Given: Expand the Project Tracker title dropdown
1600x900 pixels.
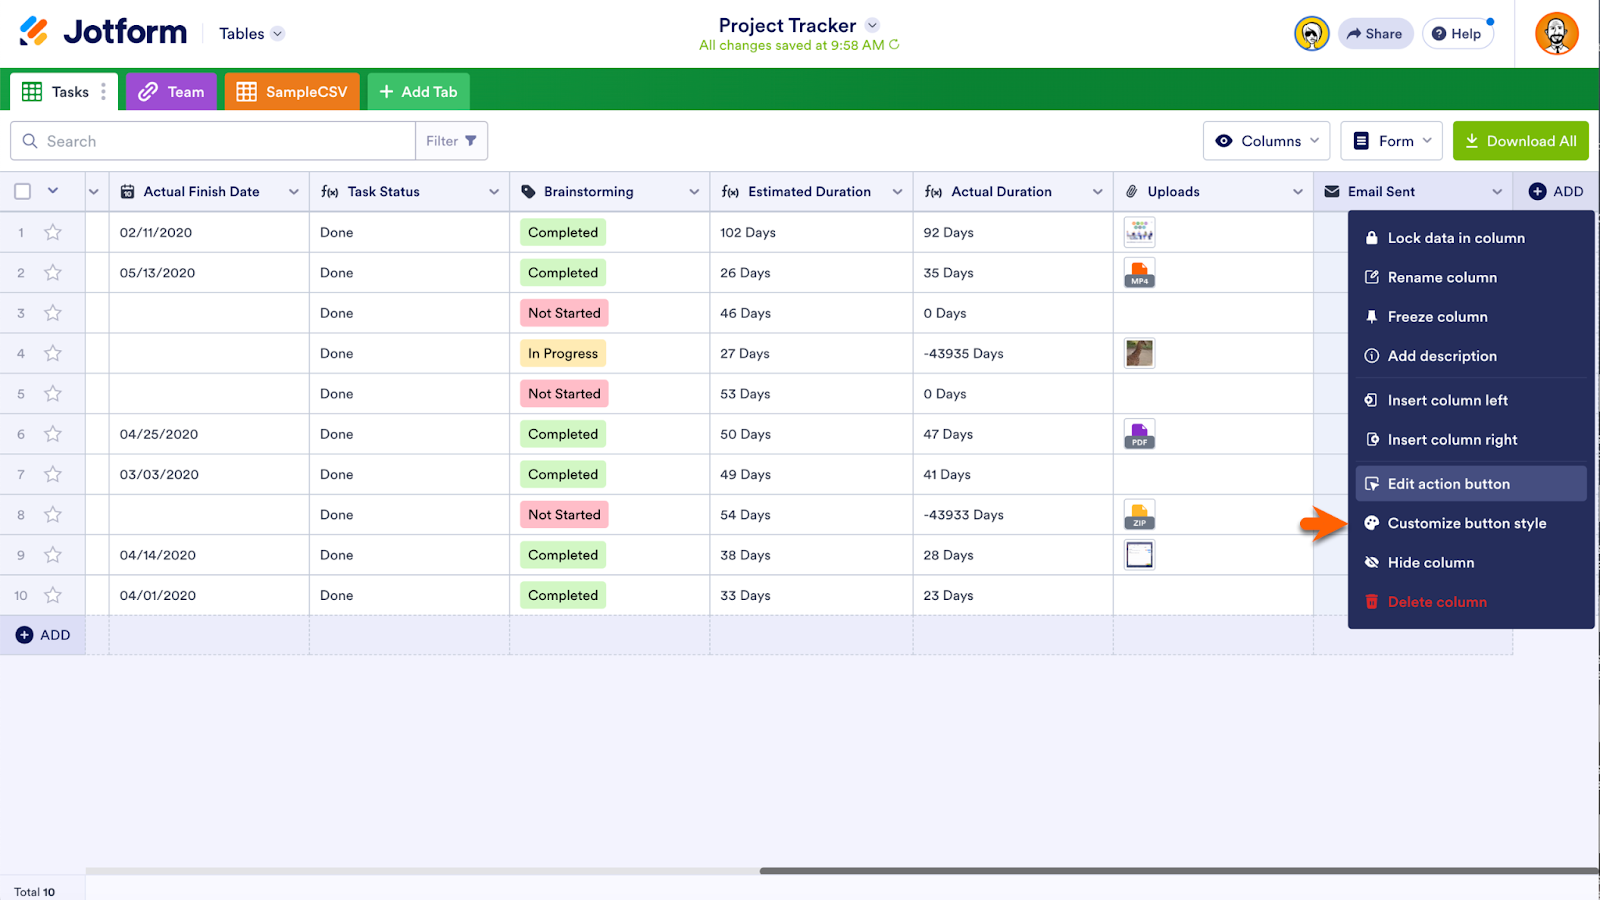Looking at the screenshot, I should tap(872, 25).
